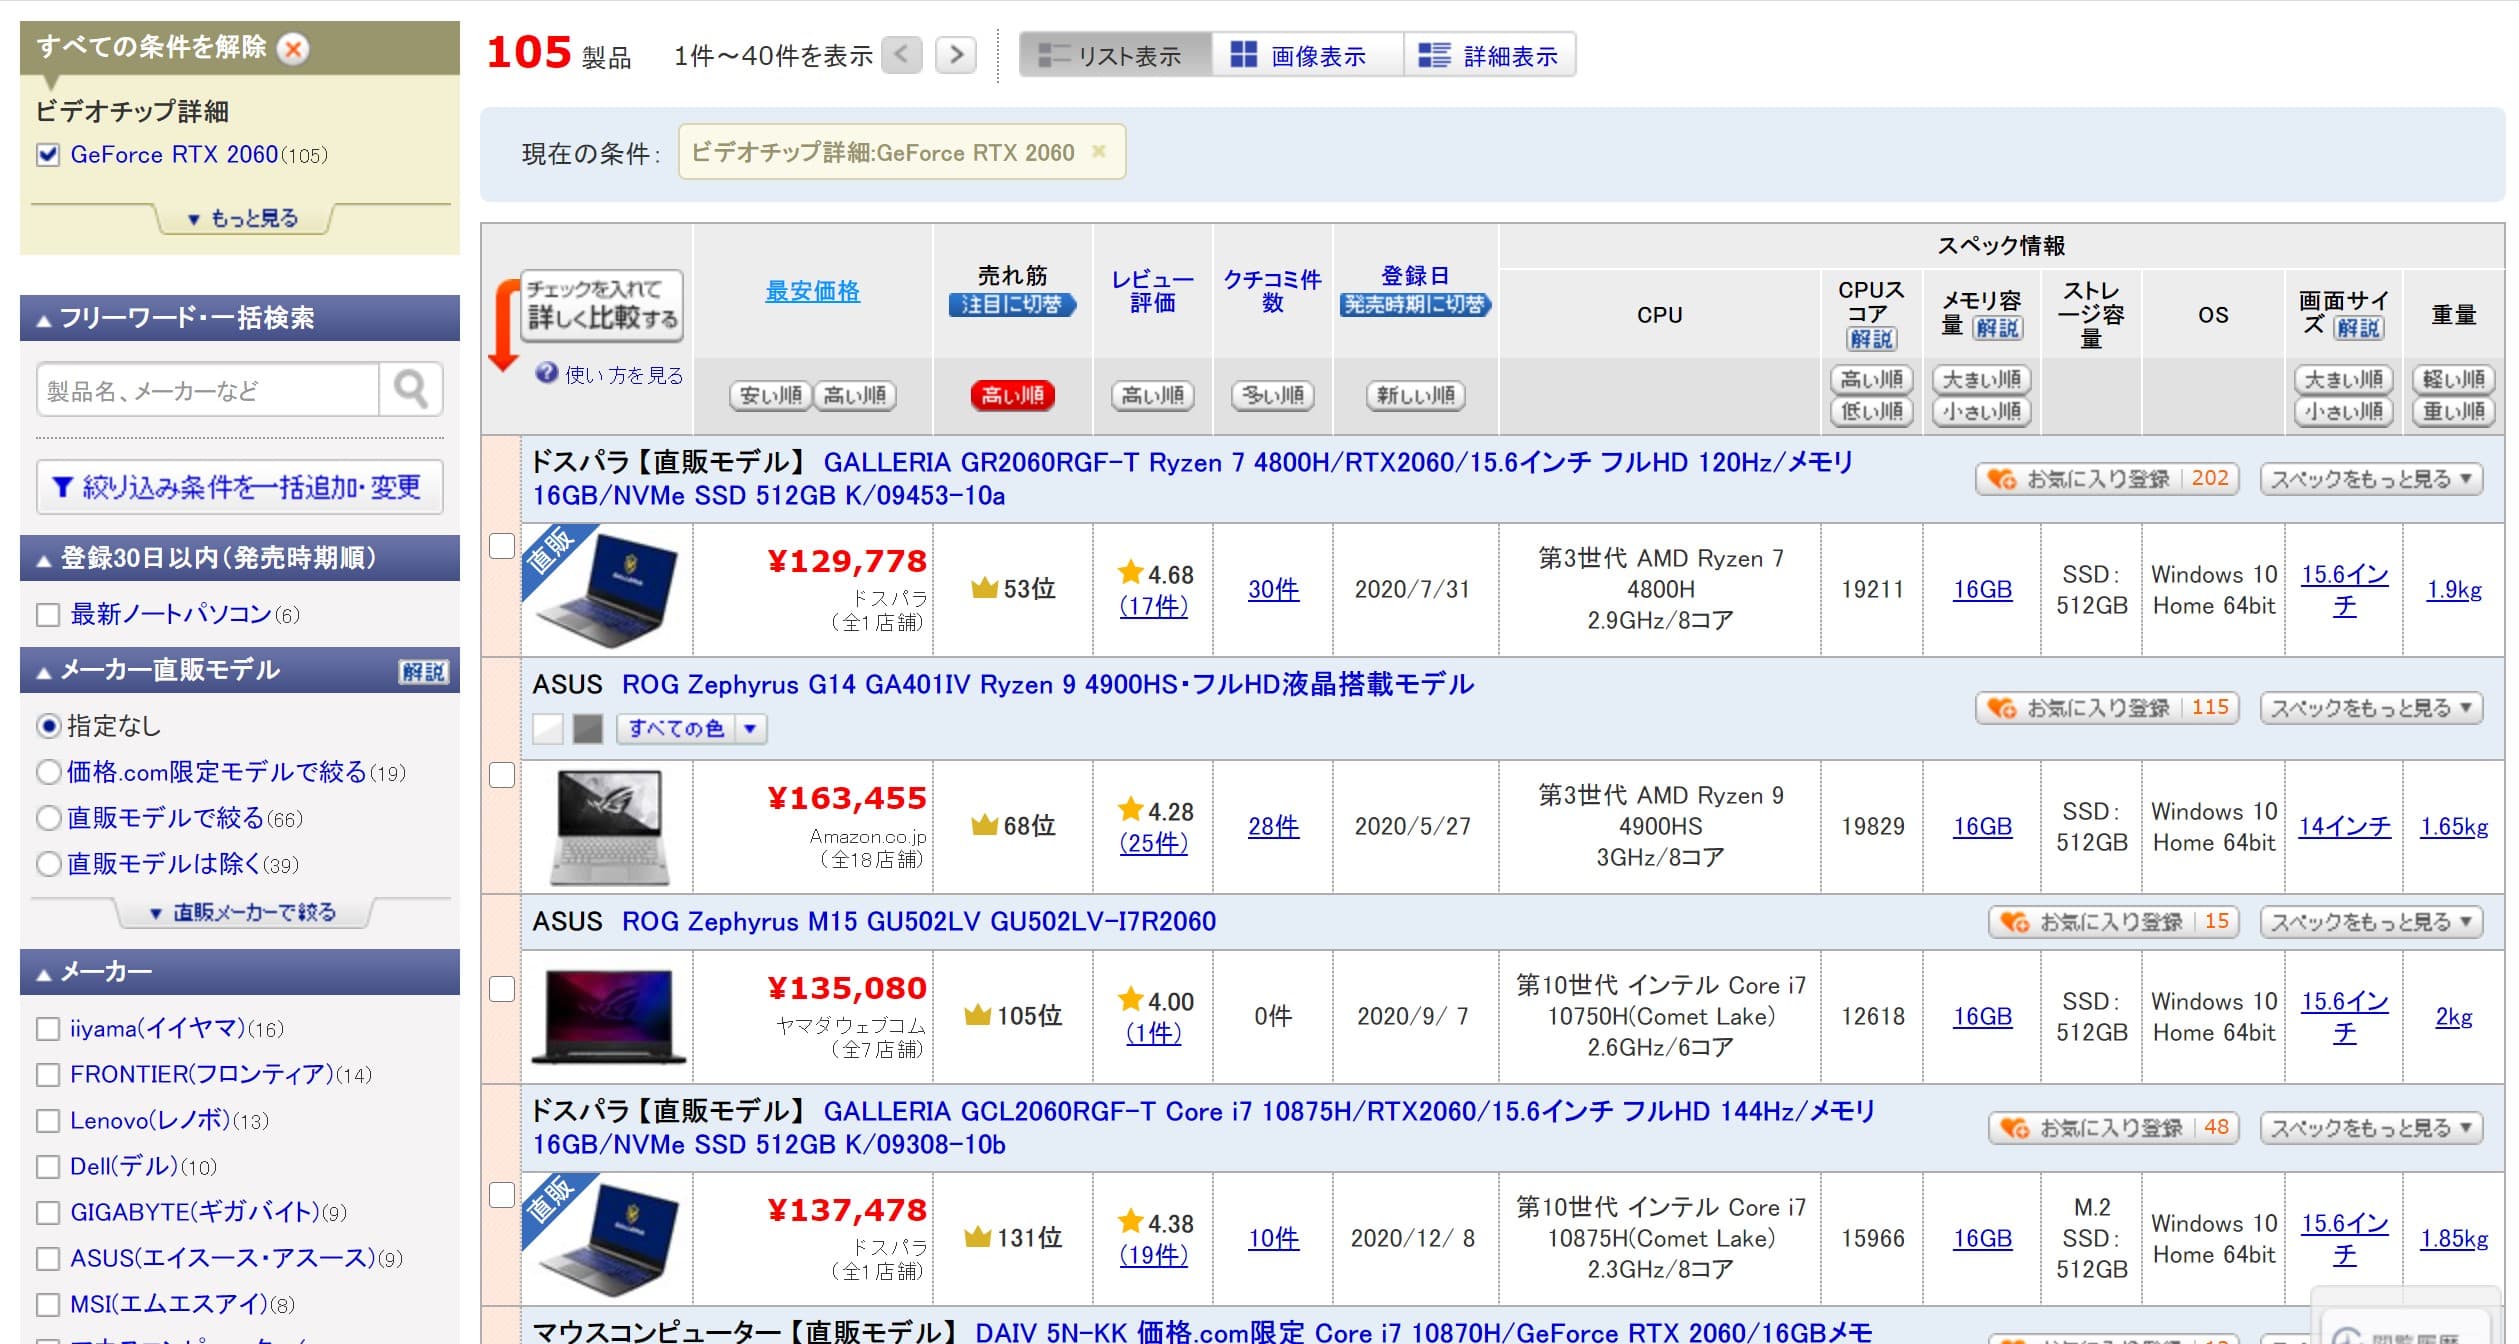Screen dimensions: 2519x1344
Task: Check 最新ノートパソコン filter
Action: [48, 614]
